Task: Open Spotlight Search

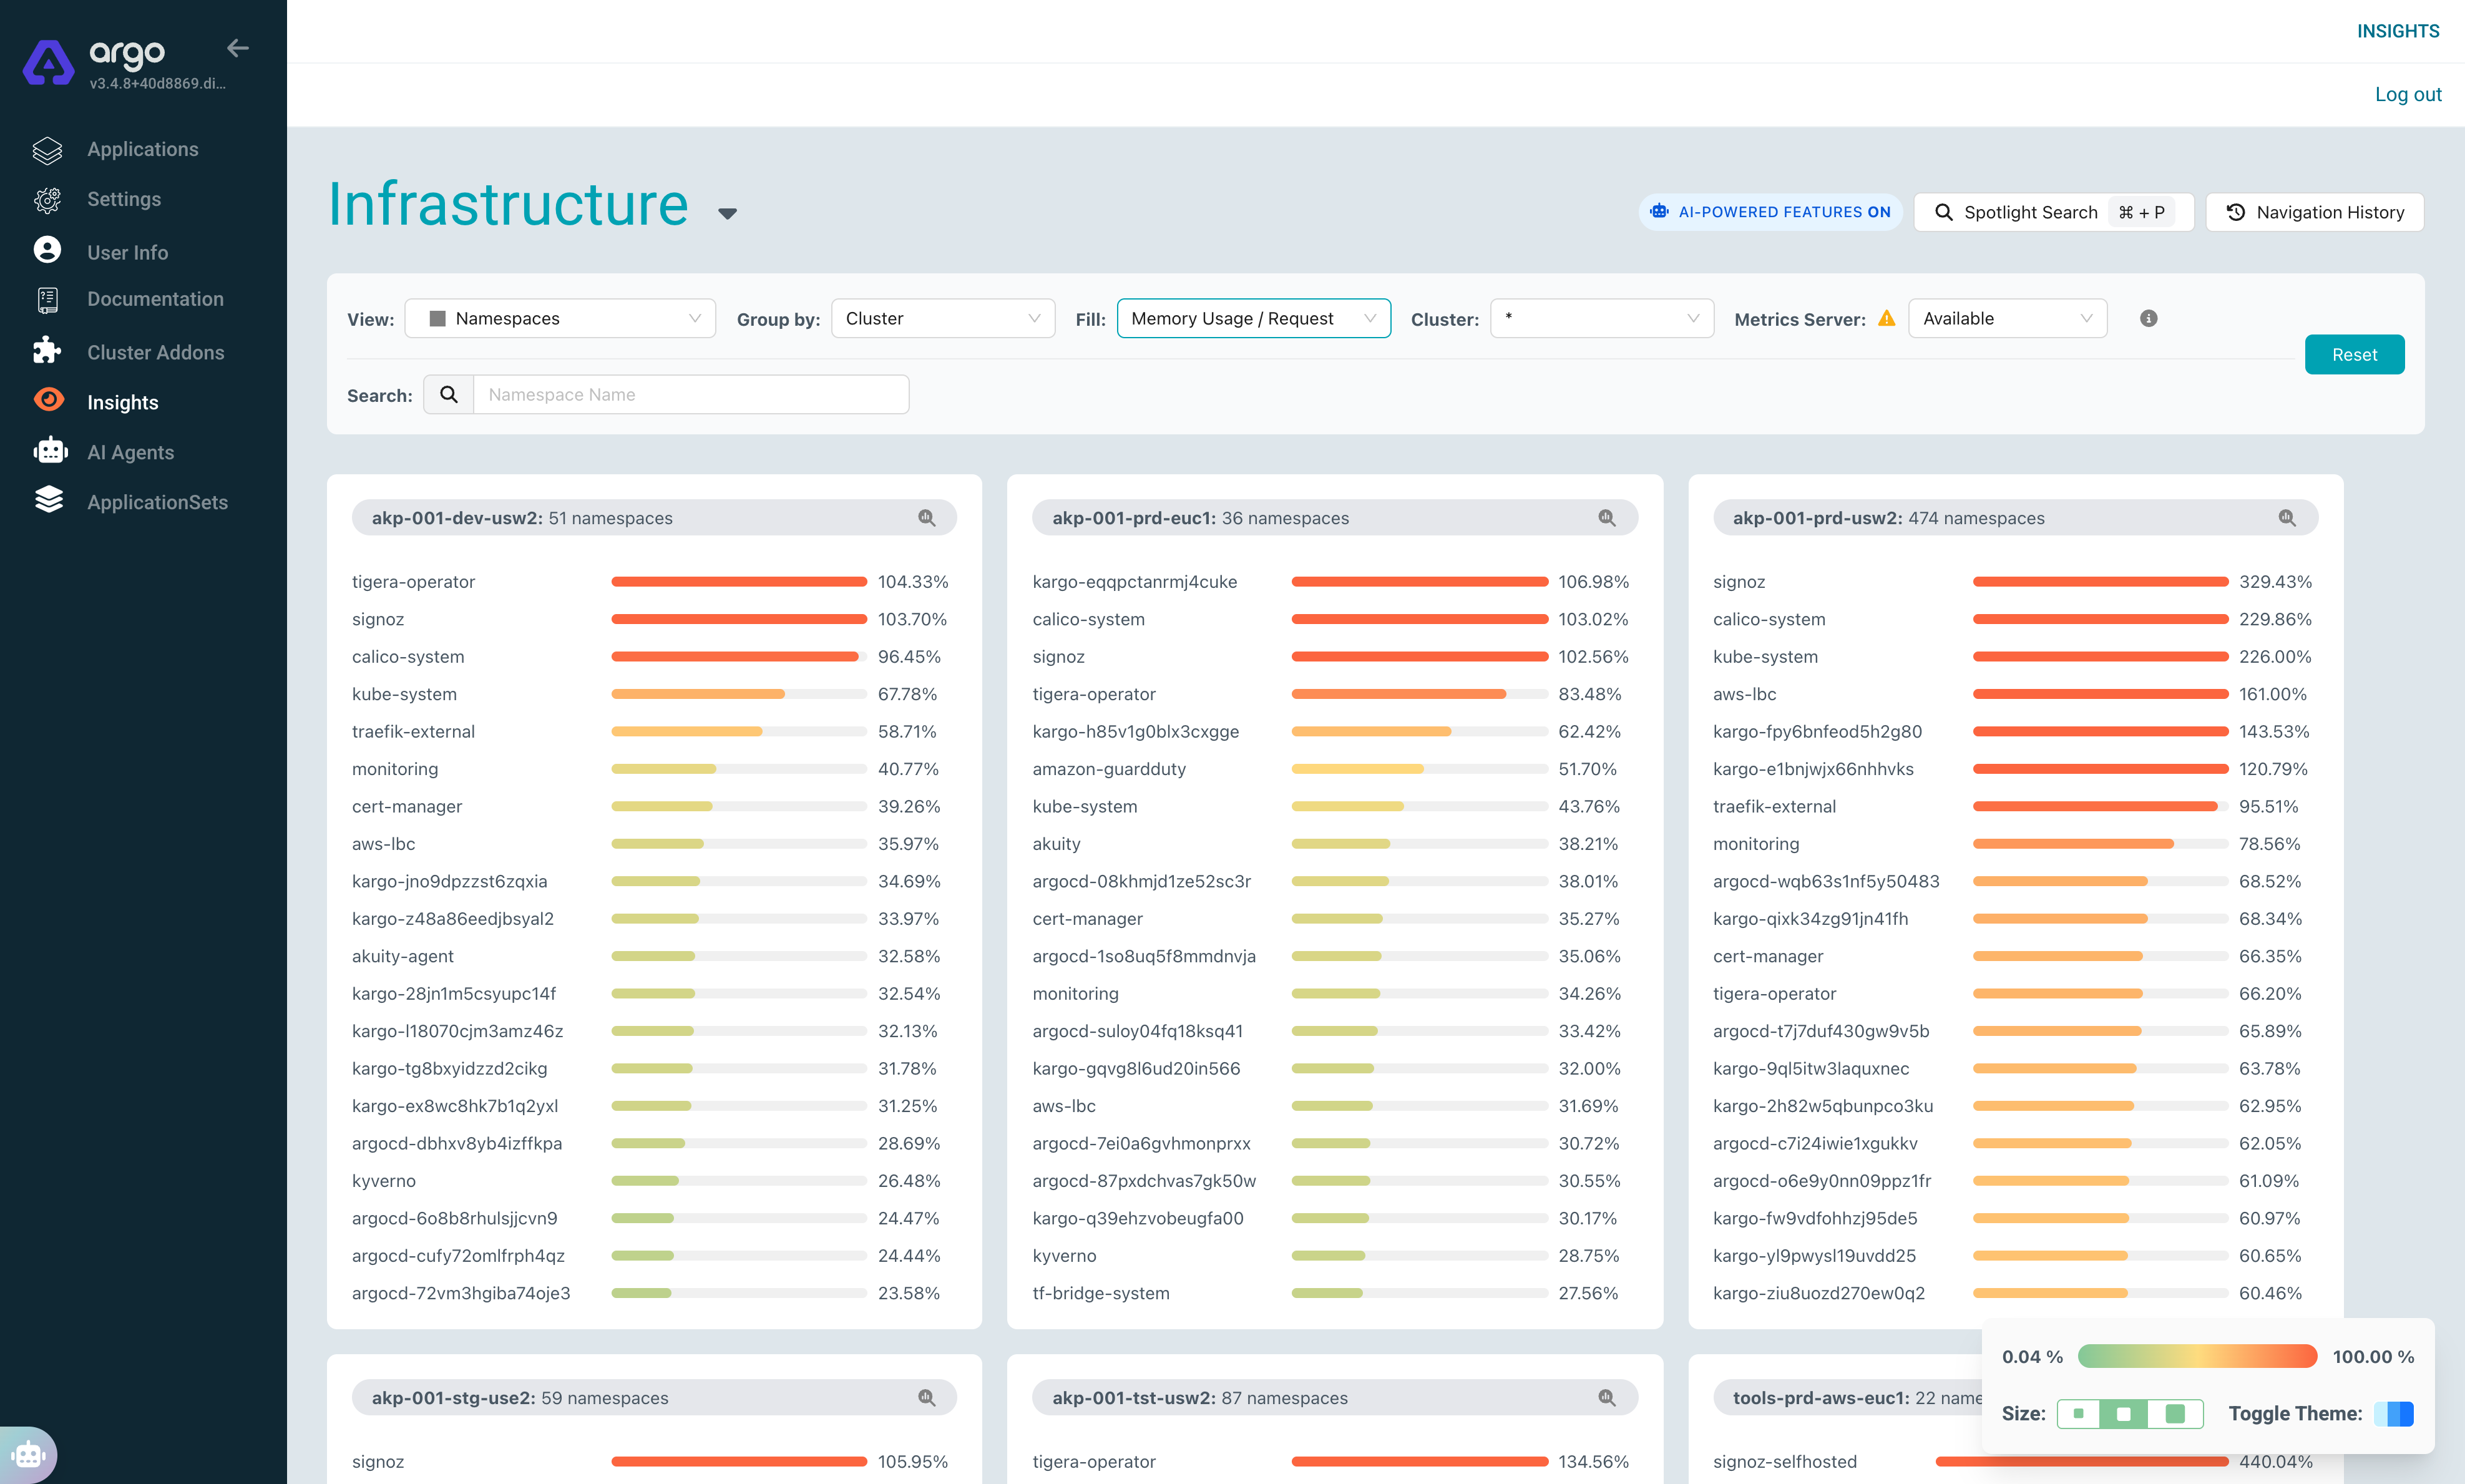Action: tap(2053, 212)
